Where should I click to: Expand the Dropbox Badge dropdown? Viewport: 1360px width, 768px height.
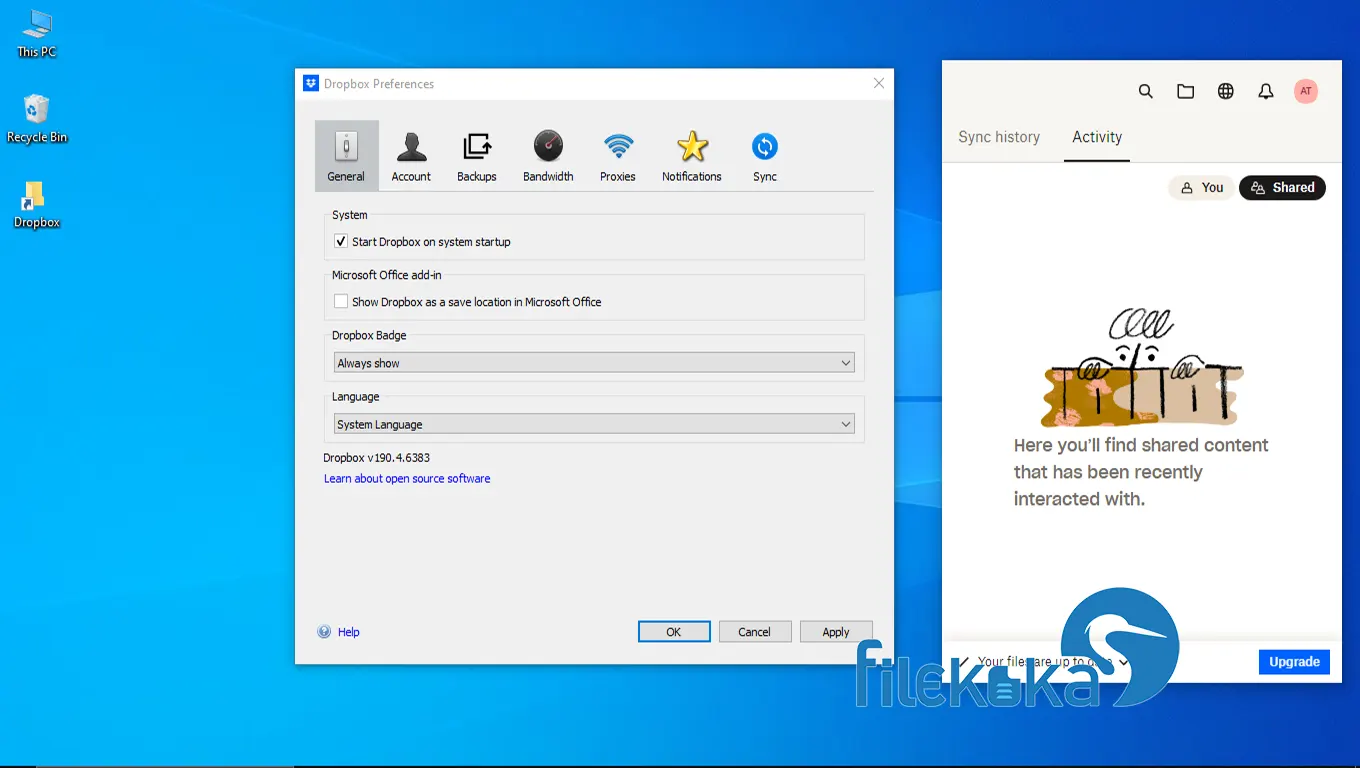click(594, 363)
